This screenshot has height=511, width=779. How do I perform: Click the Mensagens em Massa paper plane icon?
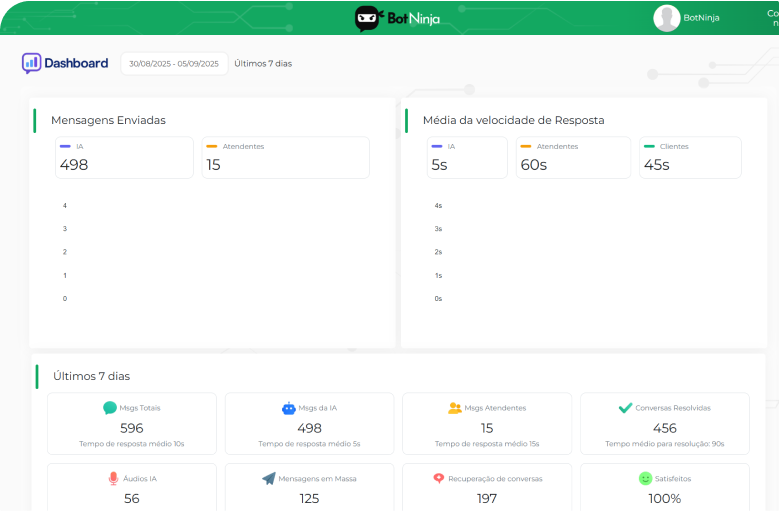point(268,479)
